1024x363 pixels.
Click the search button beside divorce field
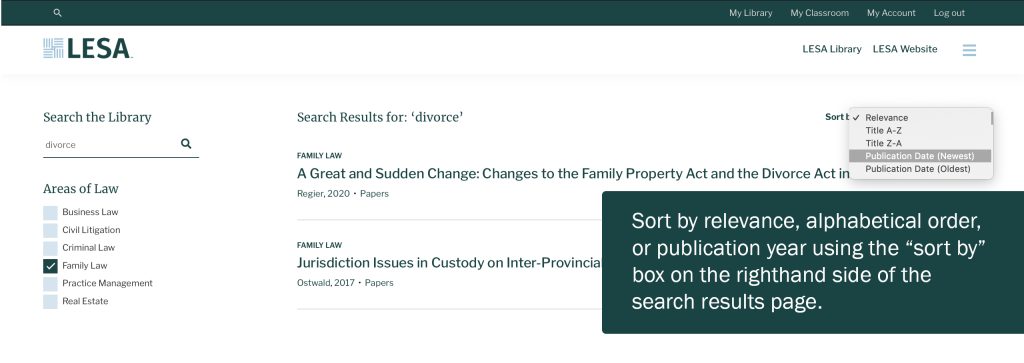click(186, 144)
